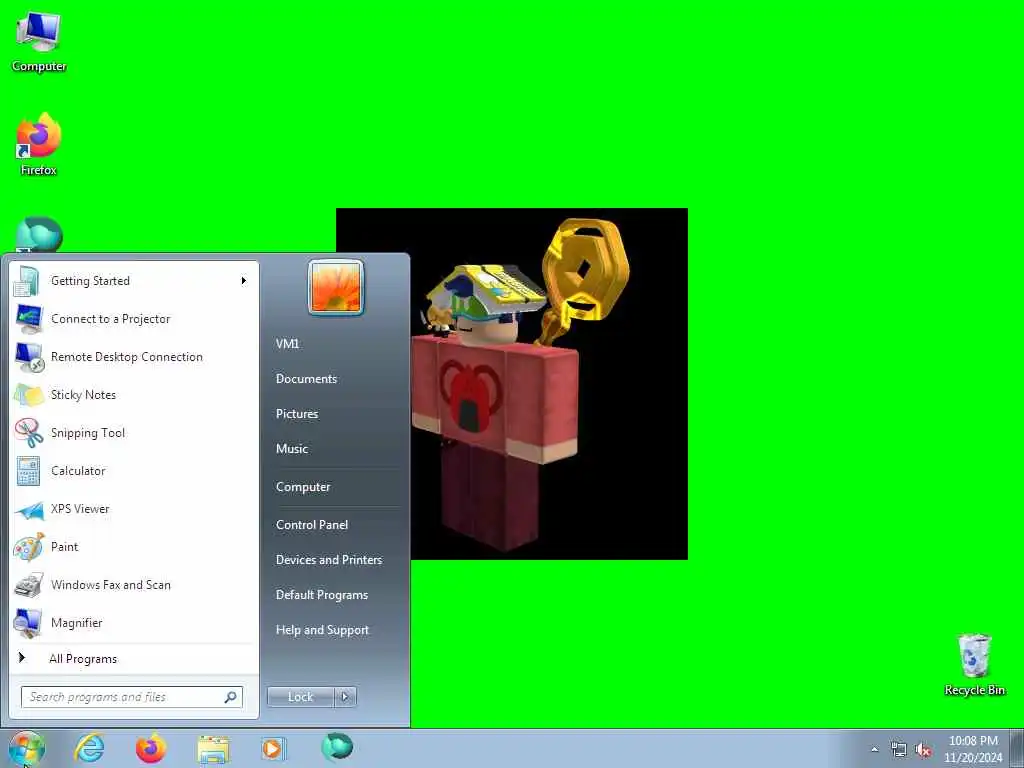Open the Windows Fax and Scan icon
The width and height of the screenshot is (1024, 768).
click(x=29, y=585)
